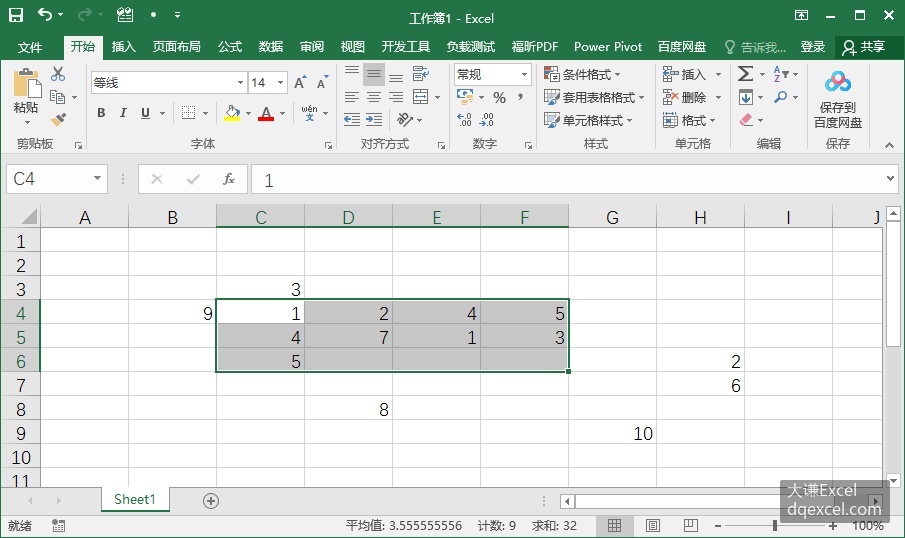Add a new sheet with the plus icon

211,500
